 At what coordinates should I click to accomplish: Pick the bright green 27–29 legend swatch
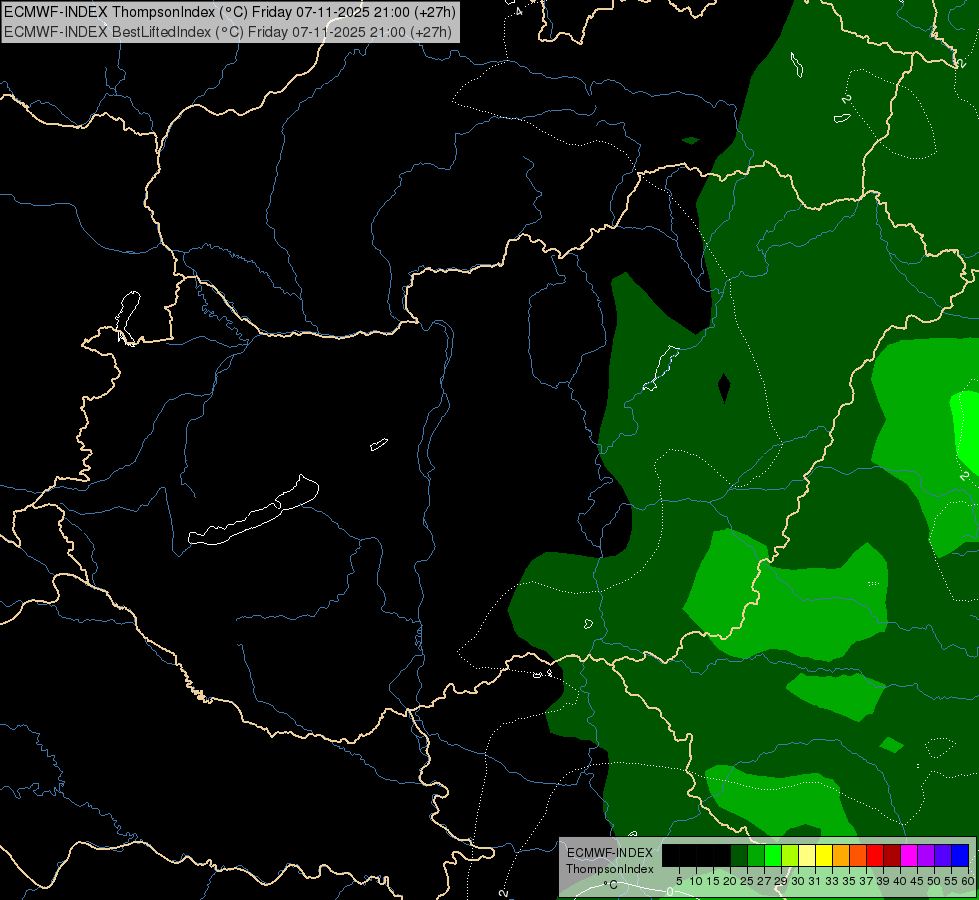773,855
